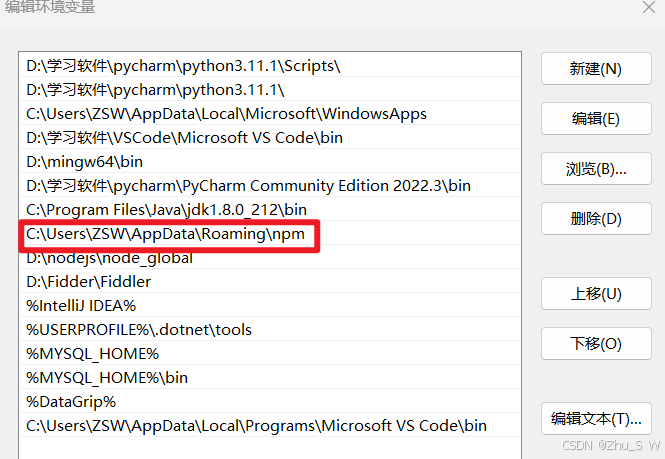Select Local\Microsoft\WindowsApps path entry
Image resolution: width=665 pixels, height=459 pixels.
[x=270, y=114]
